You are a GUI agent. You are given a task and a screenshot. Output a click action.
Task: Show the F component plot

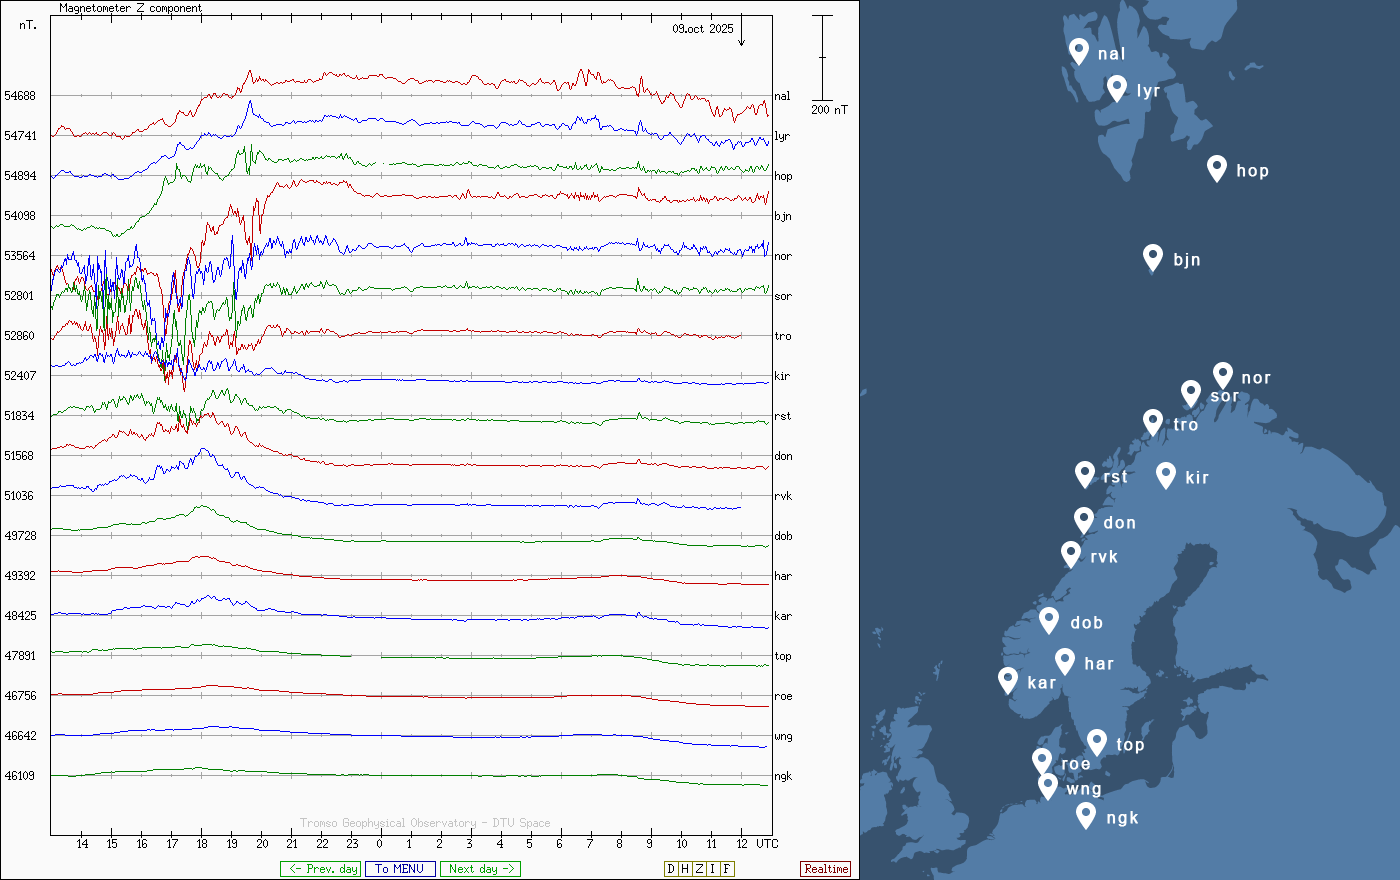(x=726, y=869)
